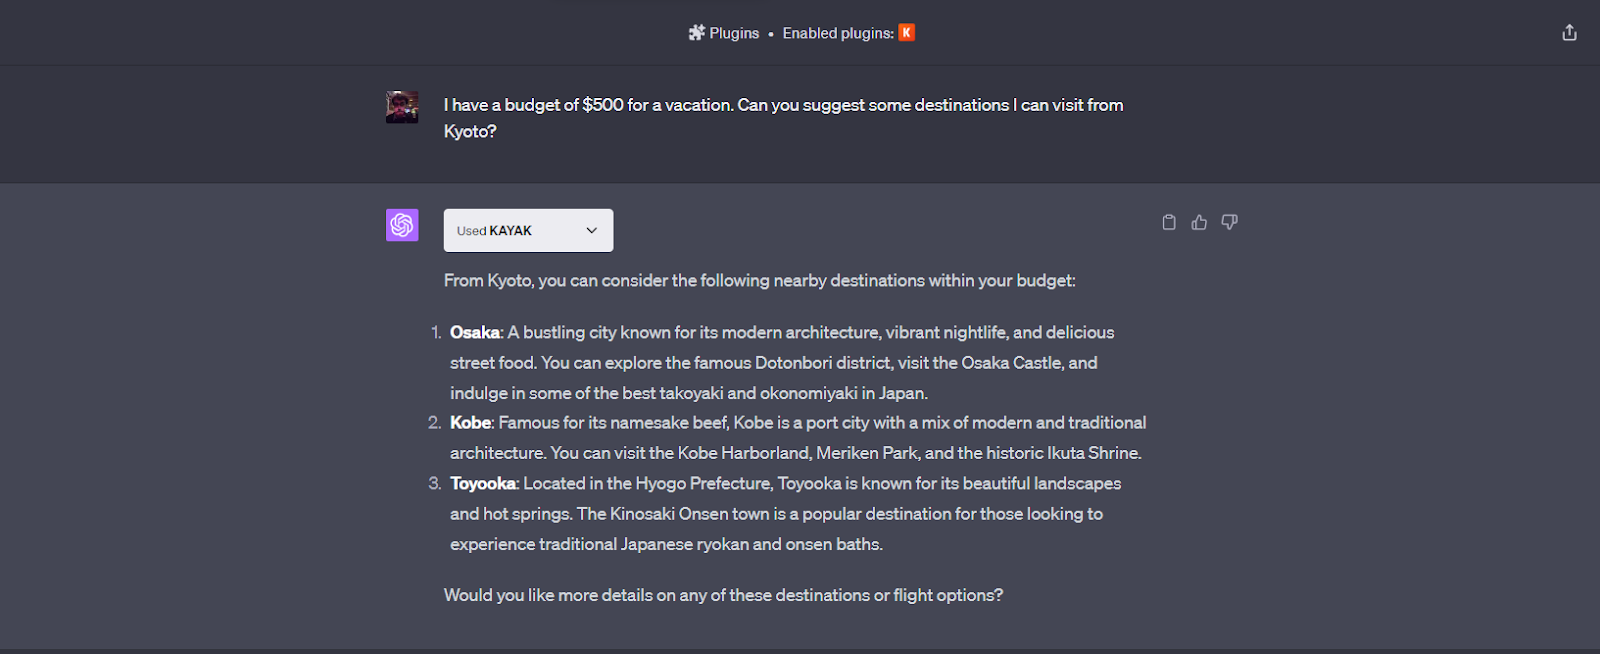This screenshot has width=1600, height=654.
Task: Click the 'Would you like more details' question
Action: click(x=723, y=595)
